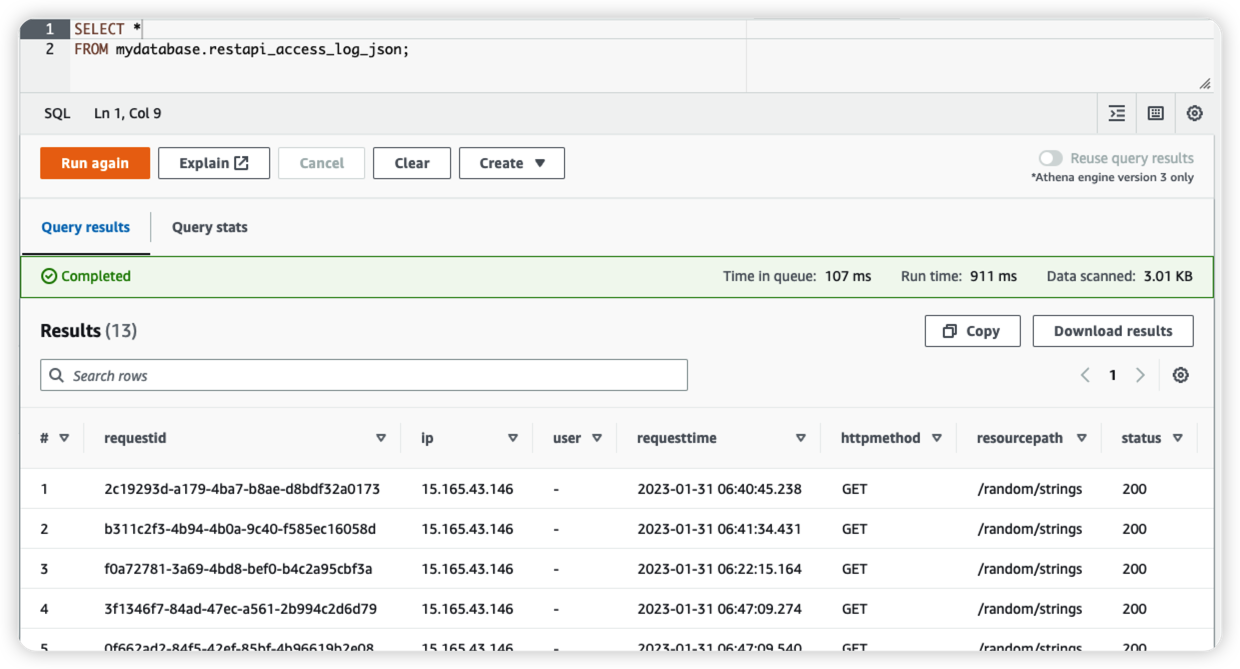The width and height of the screenshot is (1240, 669).
Task: Sort by status column arrow
Action: (1178, 438)
